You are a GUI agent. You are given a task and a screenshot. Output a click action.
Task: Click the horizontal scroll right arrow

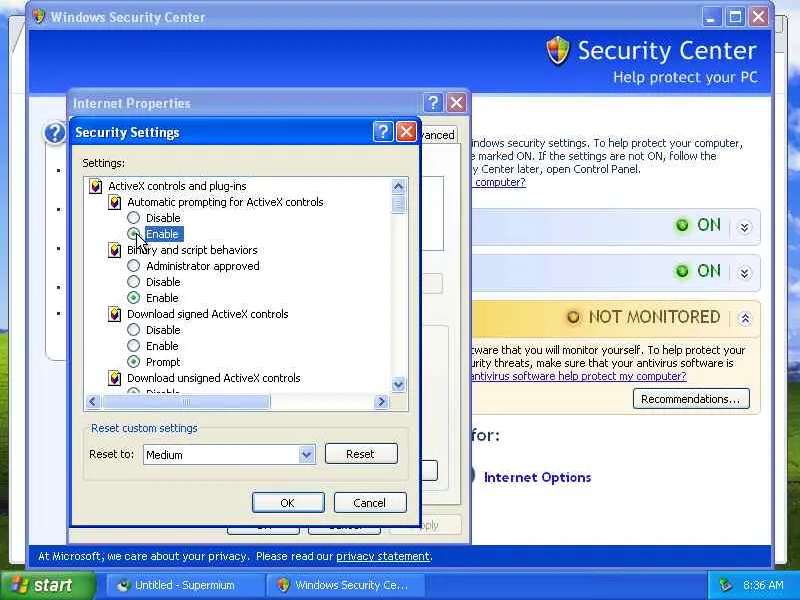tap(381, 402)
